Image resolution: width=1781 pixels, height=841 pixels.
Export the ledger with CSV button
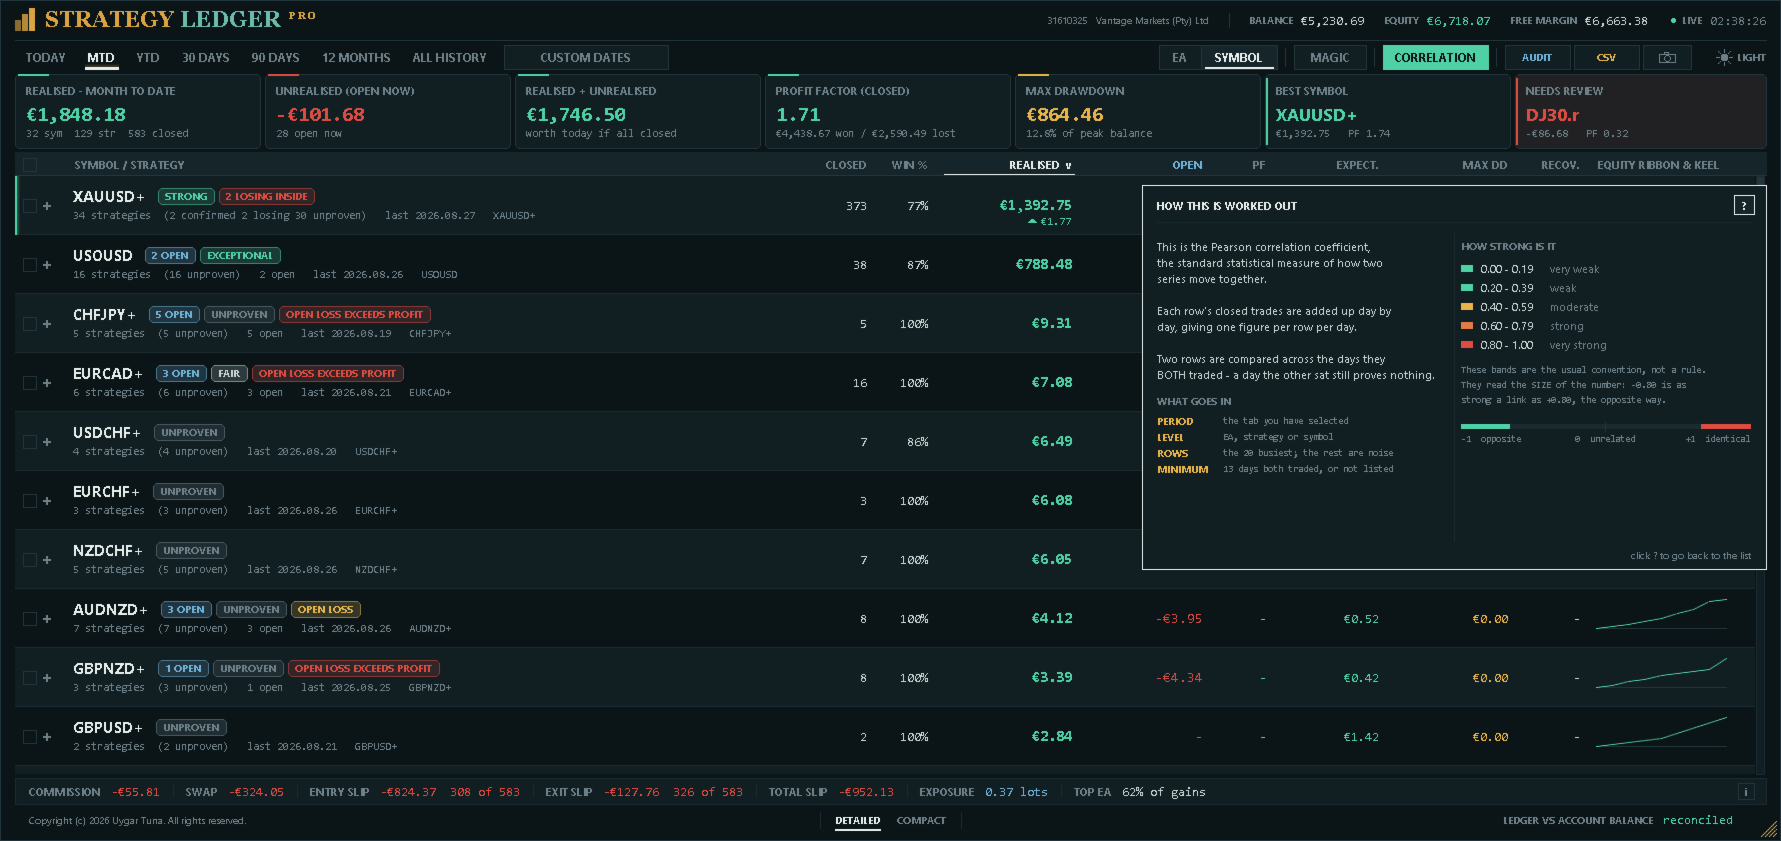(x=1606, y=58)
